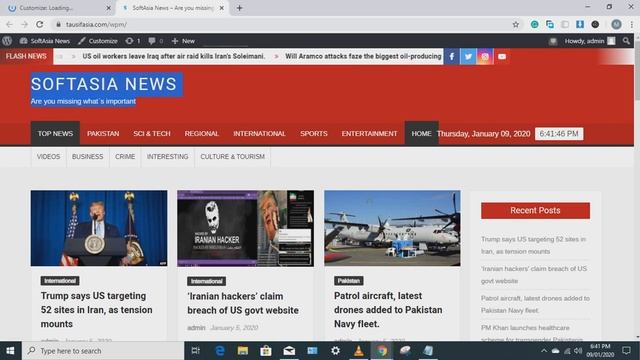640x360 pixels.
Task: Open recent post 'Iranian hackers' claim breach
Action: pos(533,275)
